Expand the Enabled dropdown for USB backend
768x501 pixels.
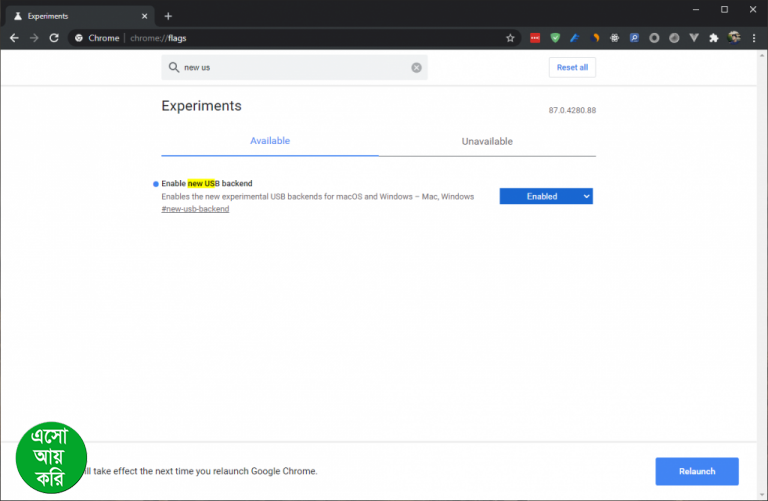coord(546,196)
